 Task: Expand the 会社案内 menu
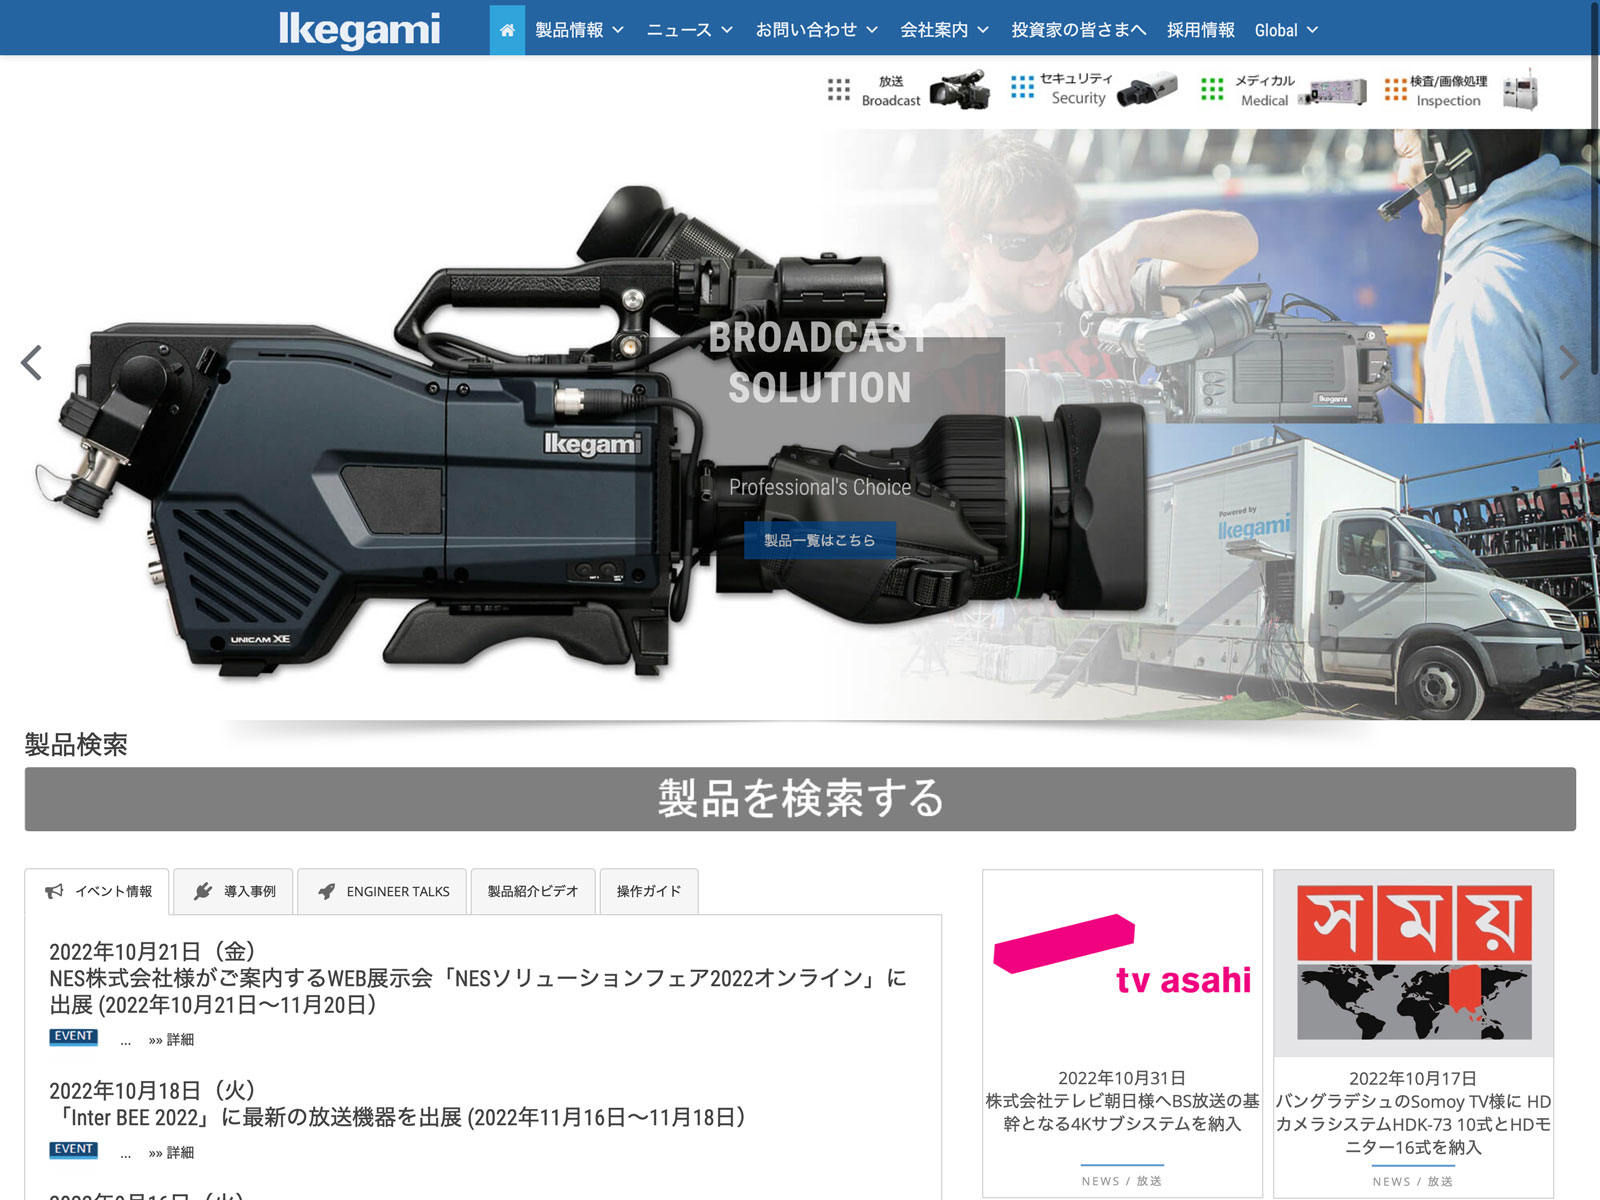pos(944,30)
